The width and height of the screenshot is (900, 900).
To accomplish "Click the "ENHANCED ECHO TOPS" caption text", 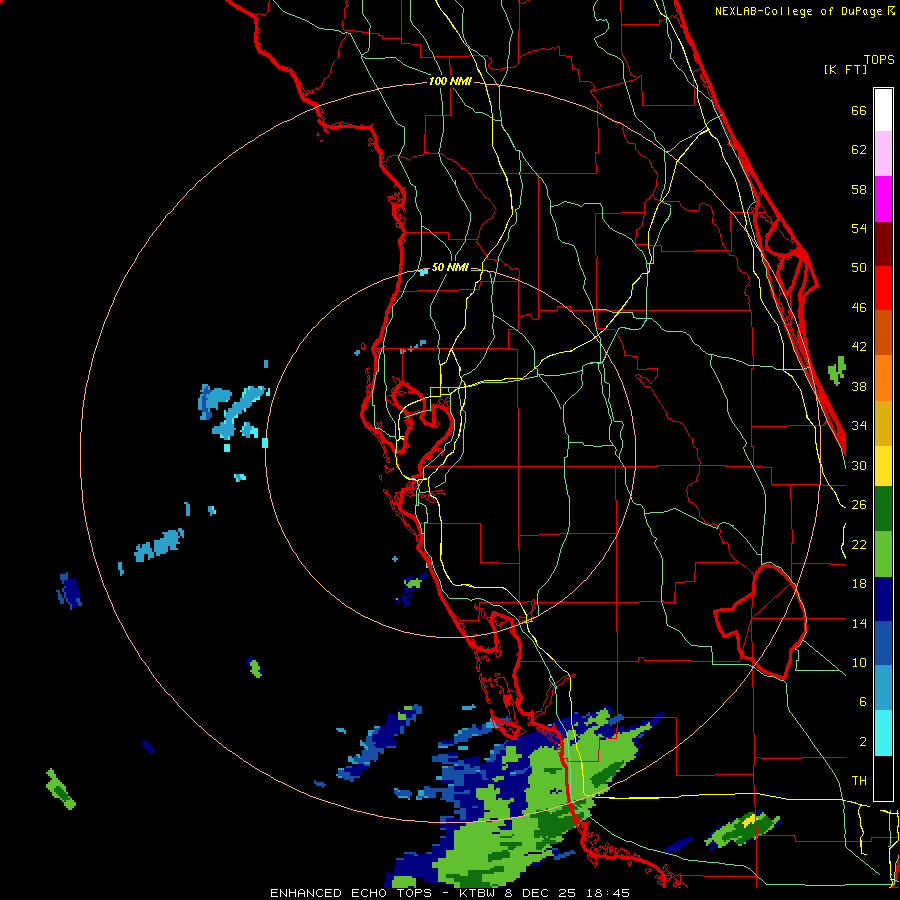I will 351,893.
